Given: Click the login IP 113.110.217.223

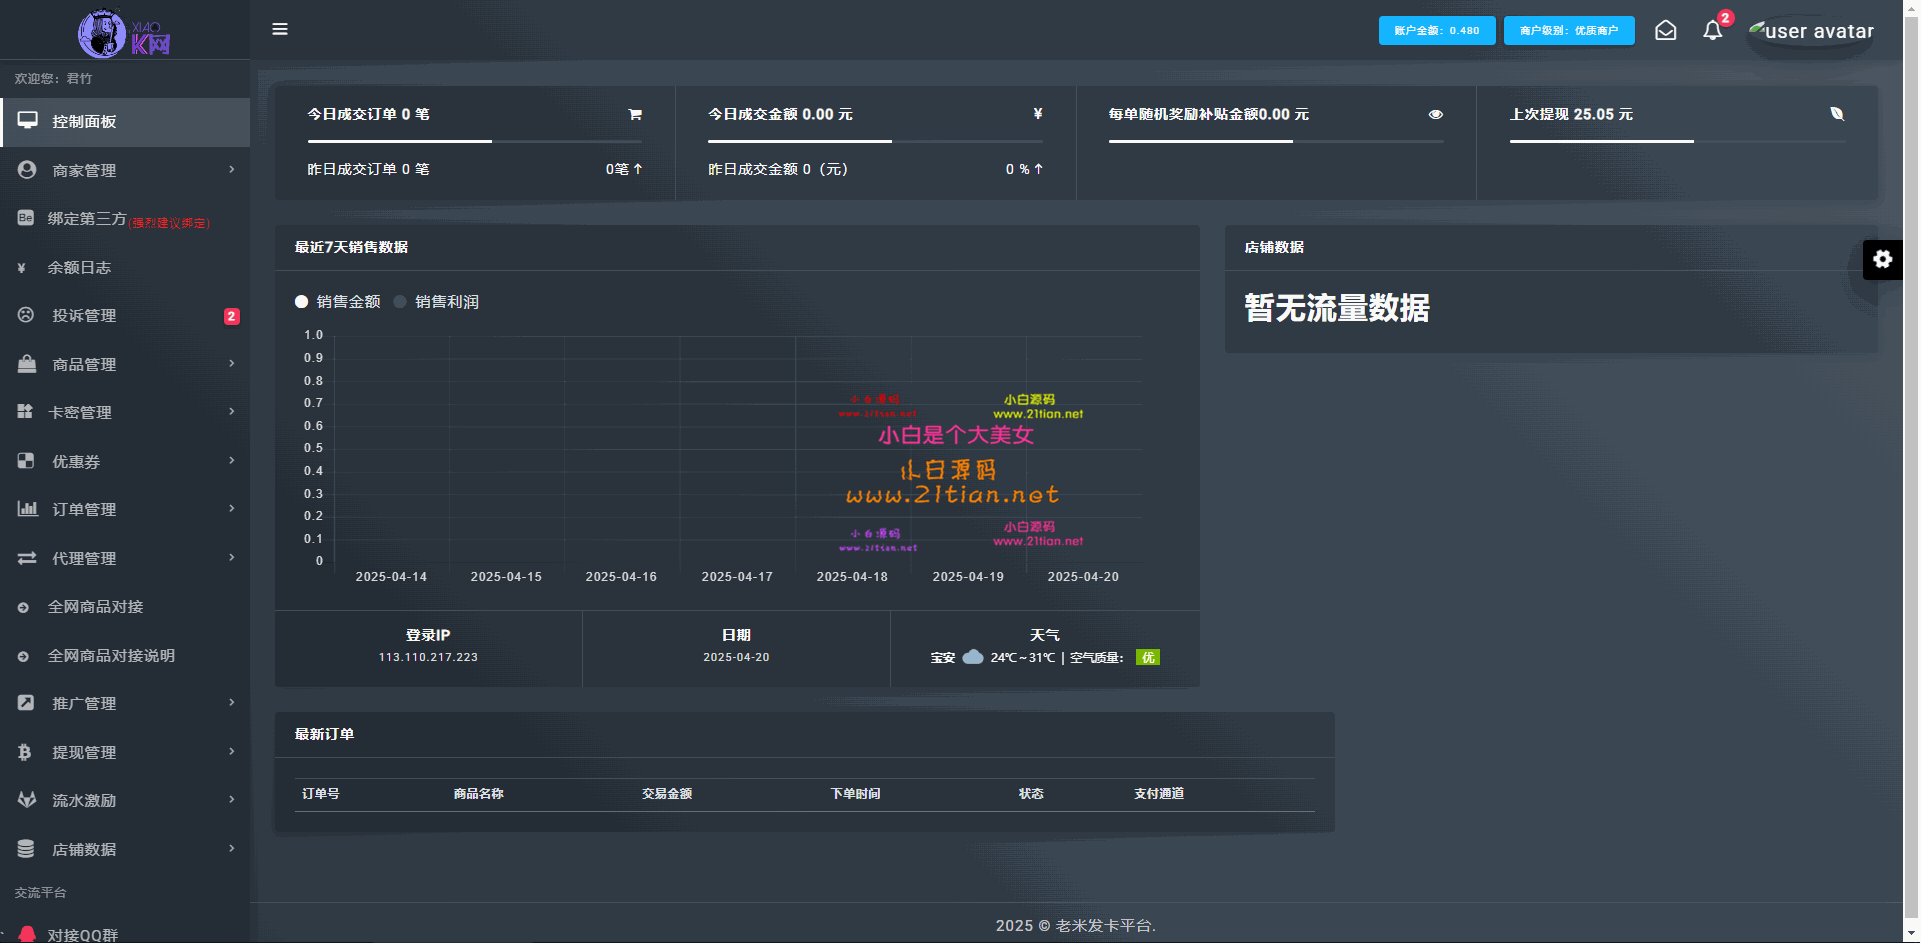Looking at the screenshot, I should click(428, 657).
